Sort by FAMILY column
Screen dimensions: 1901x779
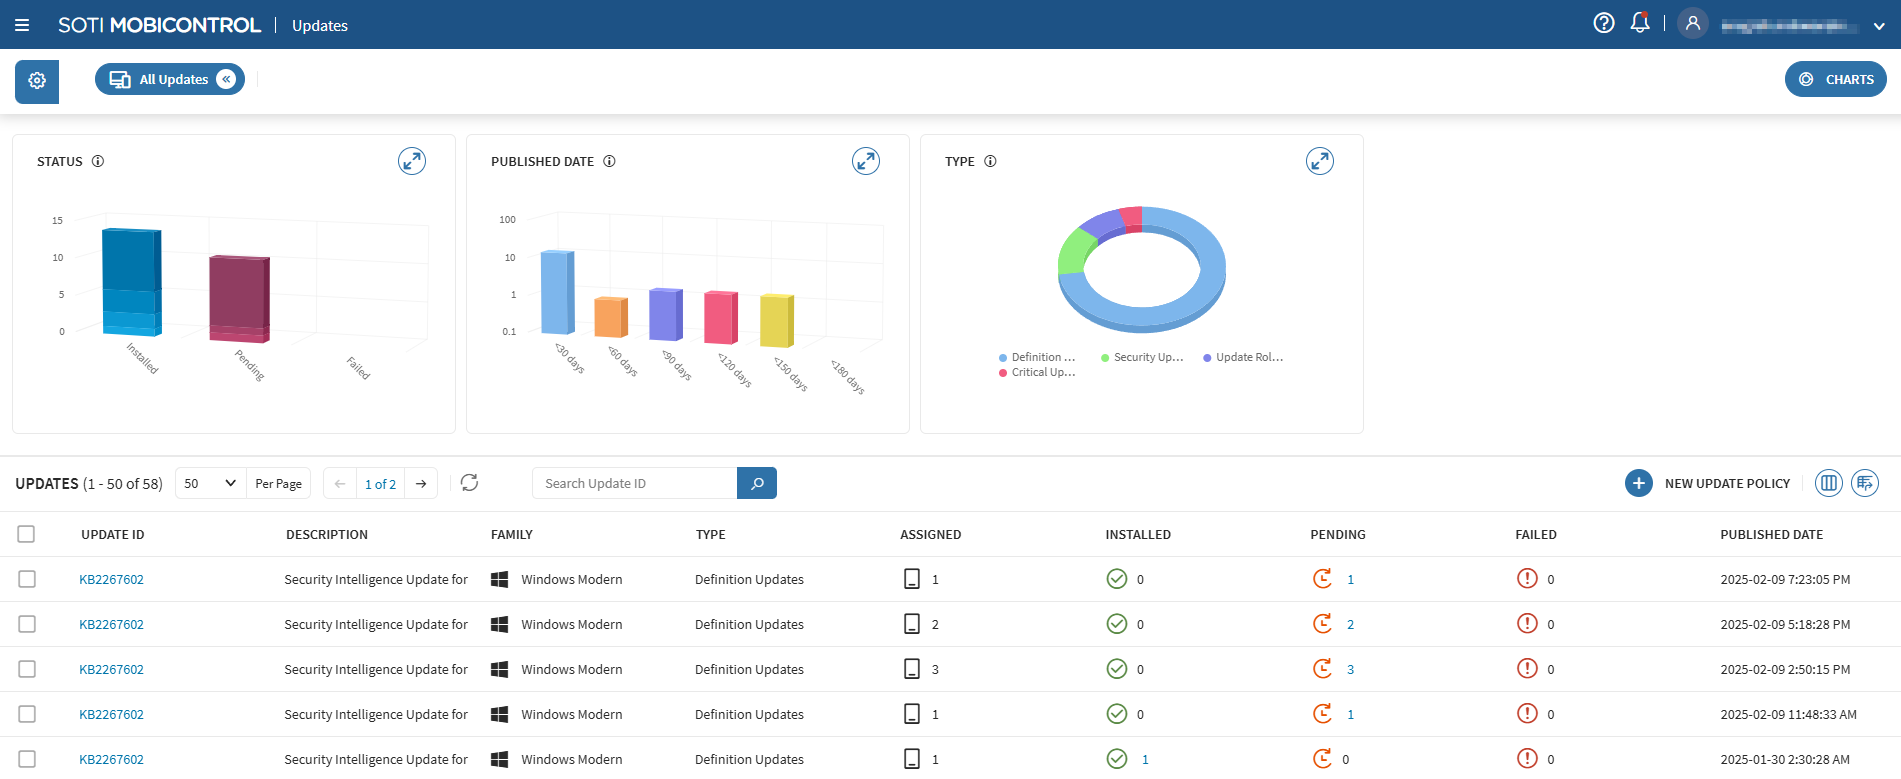point(512,535)
